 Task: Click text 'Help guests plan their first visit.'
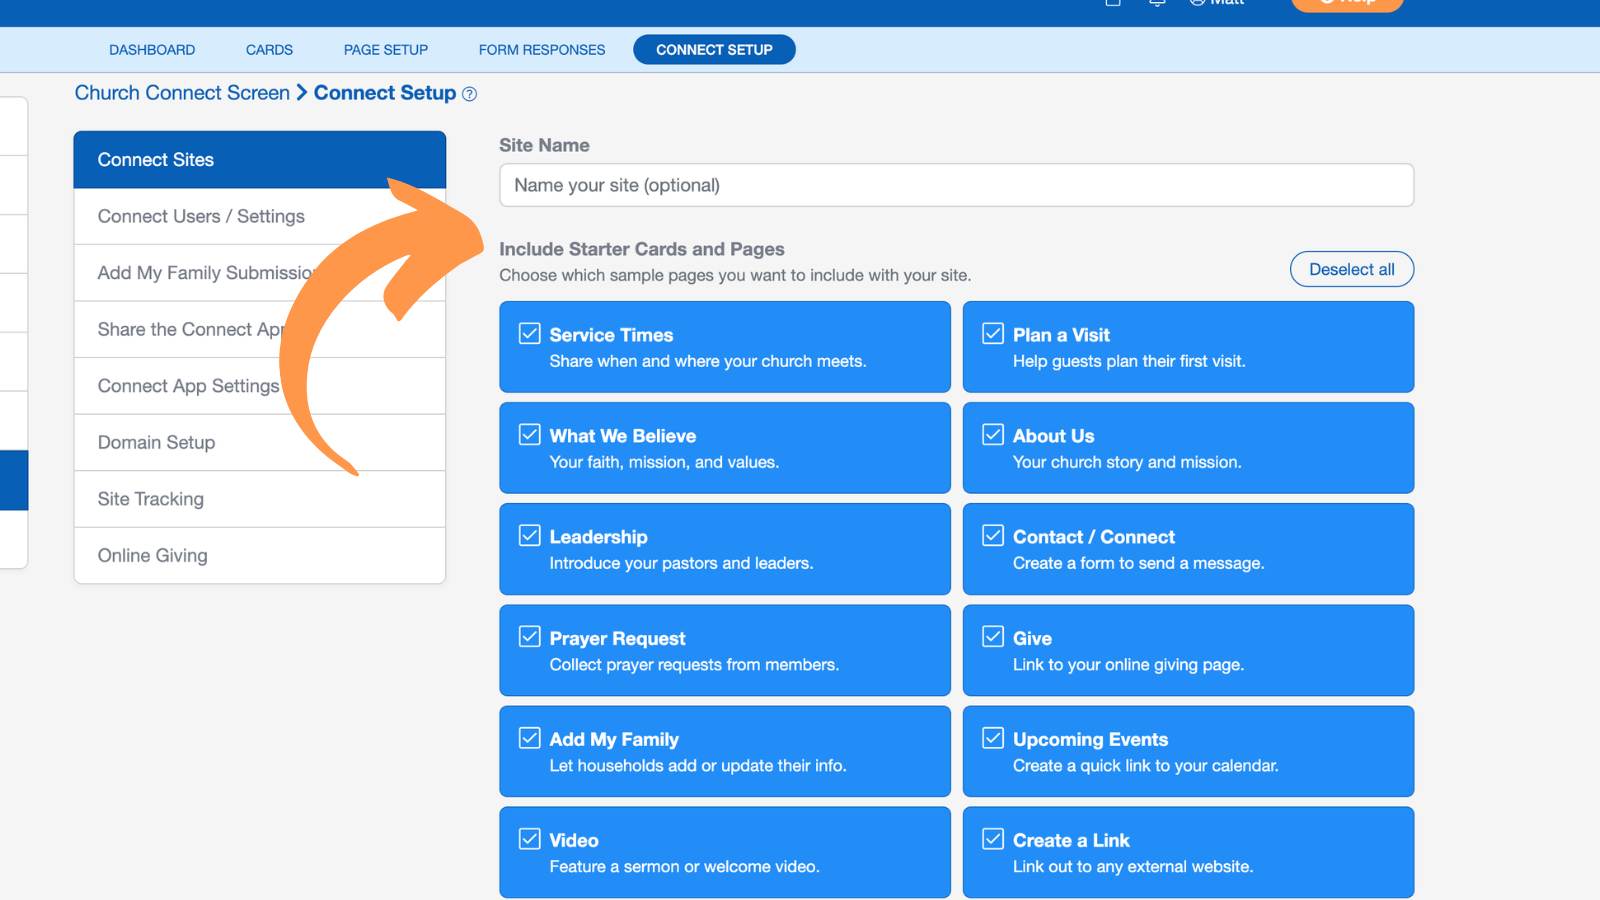[x=1129, y=361]
